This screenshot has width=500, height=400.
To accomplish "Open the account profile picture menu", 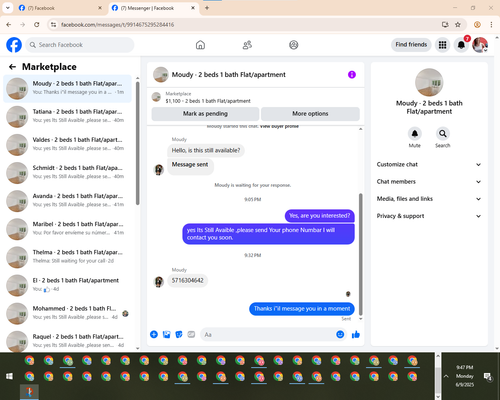I will (x=480, y=45).
